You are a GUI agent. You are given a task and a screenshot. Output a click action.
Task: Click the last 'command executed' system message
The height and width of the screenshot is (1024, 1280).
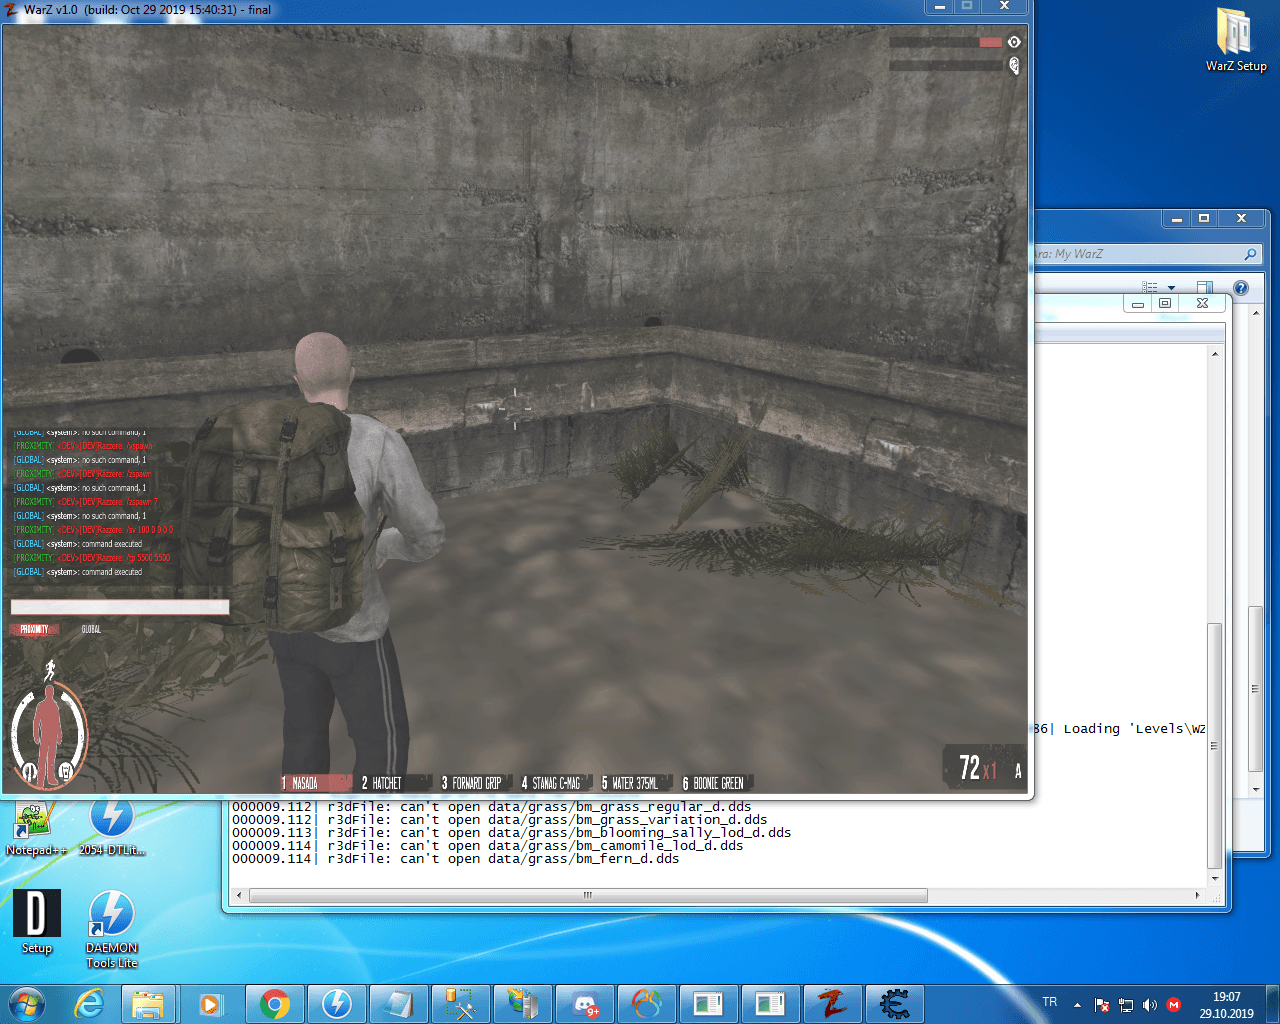tap(78, 572)
